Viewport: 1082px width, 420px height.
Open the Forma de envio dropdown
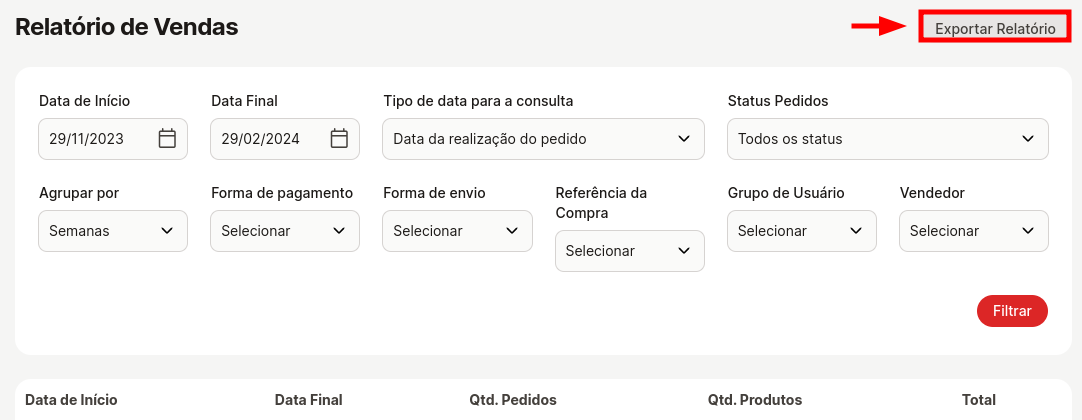458,231
